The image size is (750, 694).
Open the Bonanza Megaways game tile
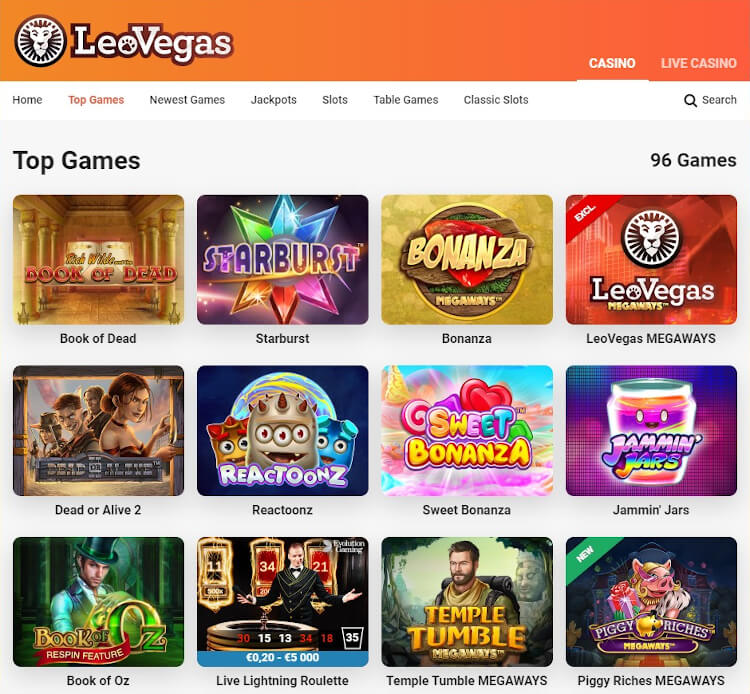pos(467,260)
